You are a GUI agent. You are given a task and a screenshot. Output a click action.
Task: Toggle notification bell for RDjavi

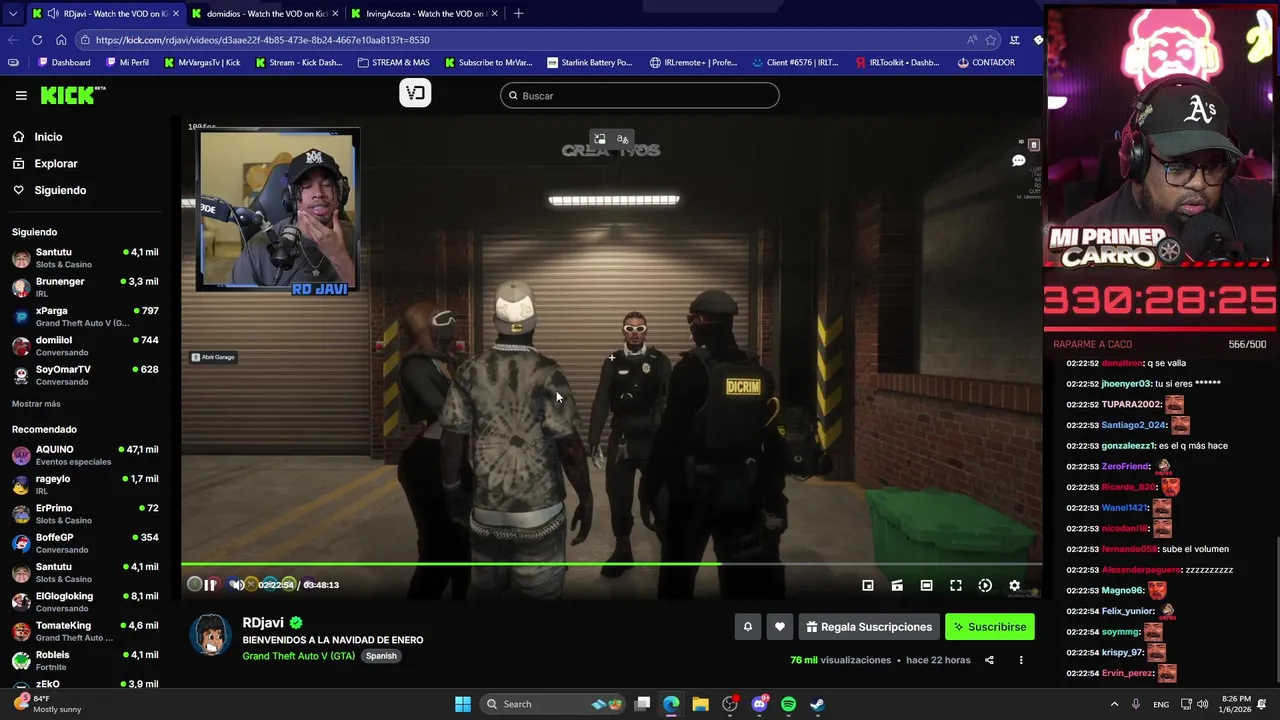(747, 627)
